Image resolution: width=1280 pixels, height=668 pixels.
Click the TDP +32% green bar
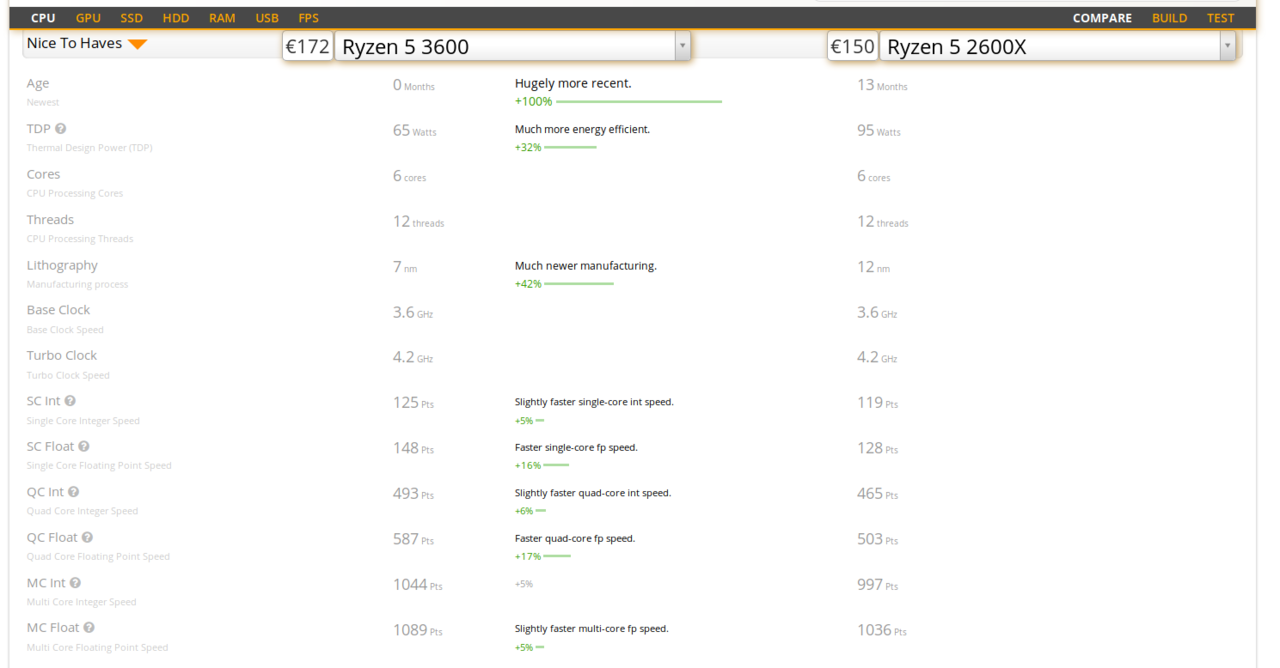pos(570,148)
